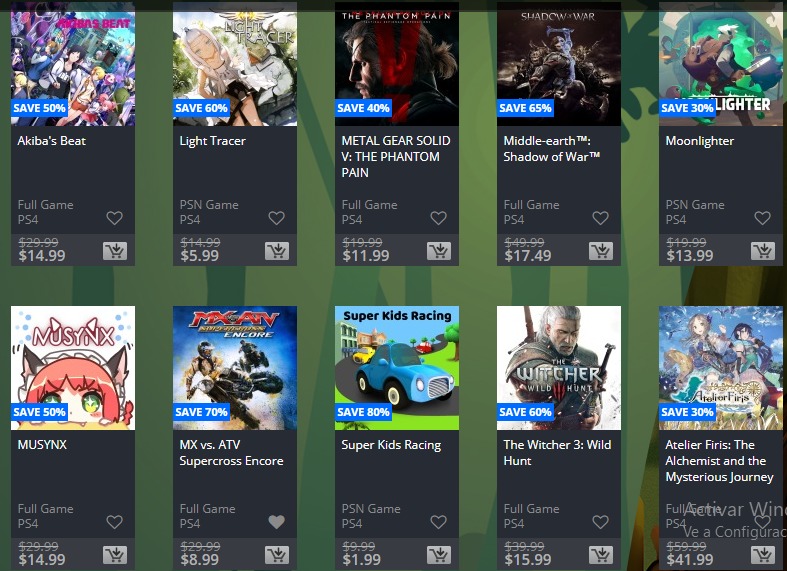The image size is (787, 571).
Task: Open The Witcher 3 cover art
Action: [559, 368]
